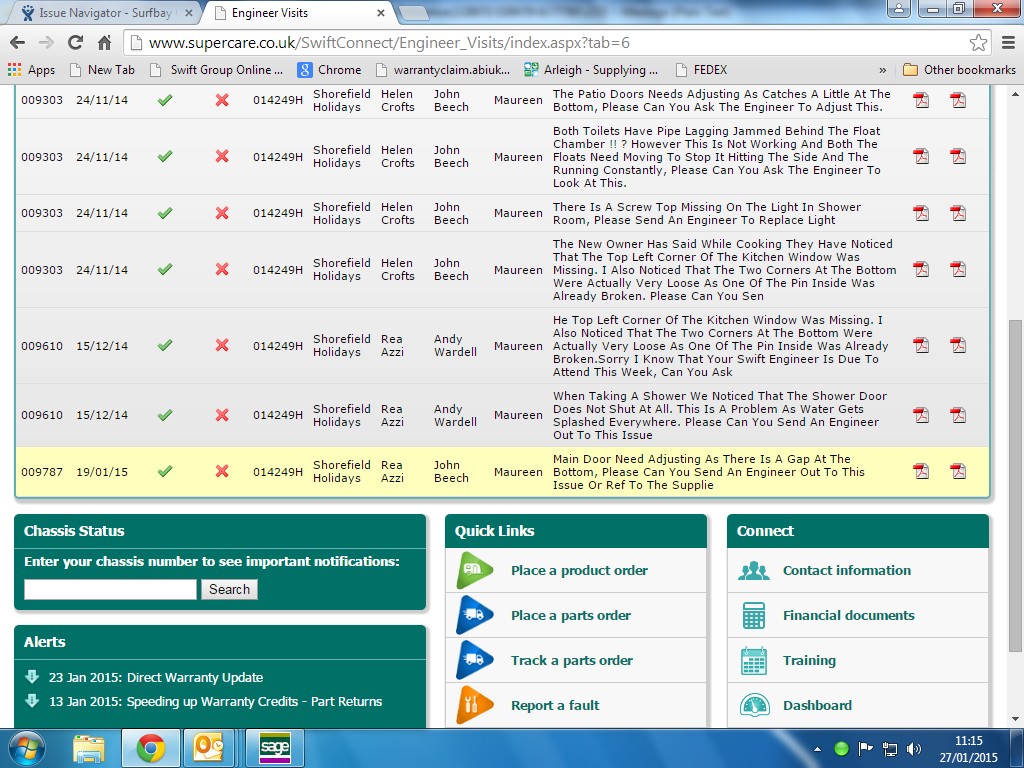Click in the chassis number input field

click(x=110, y=590)
